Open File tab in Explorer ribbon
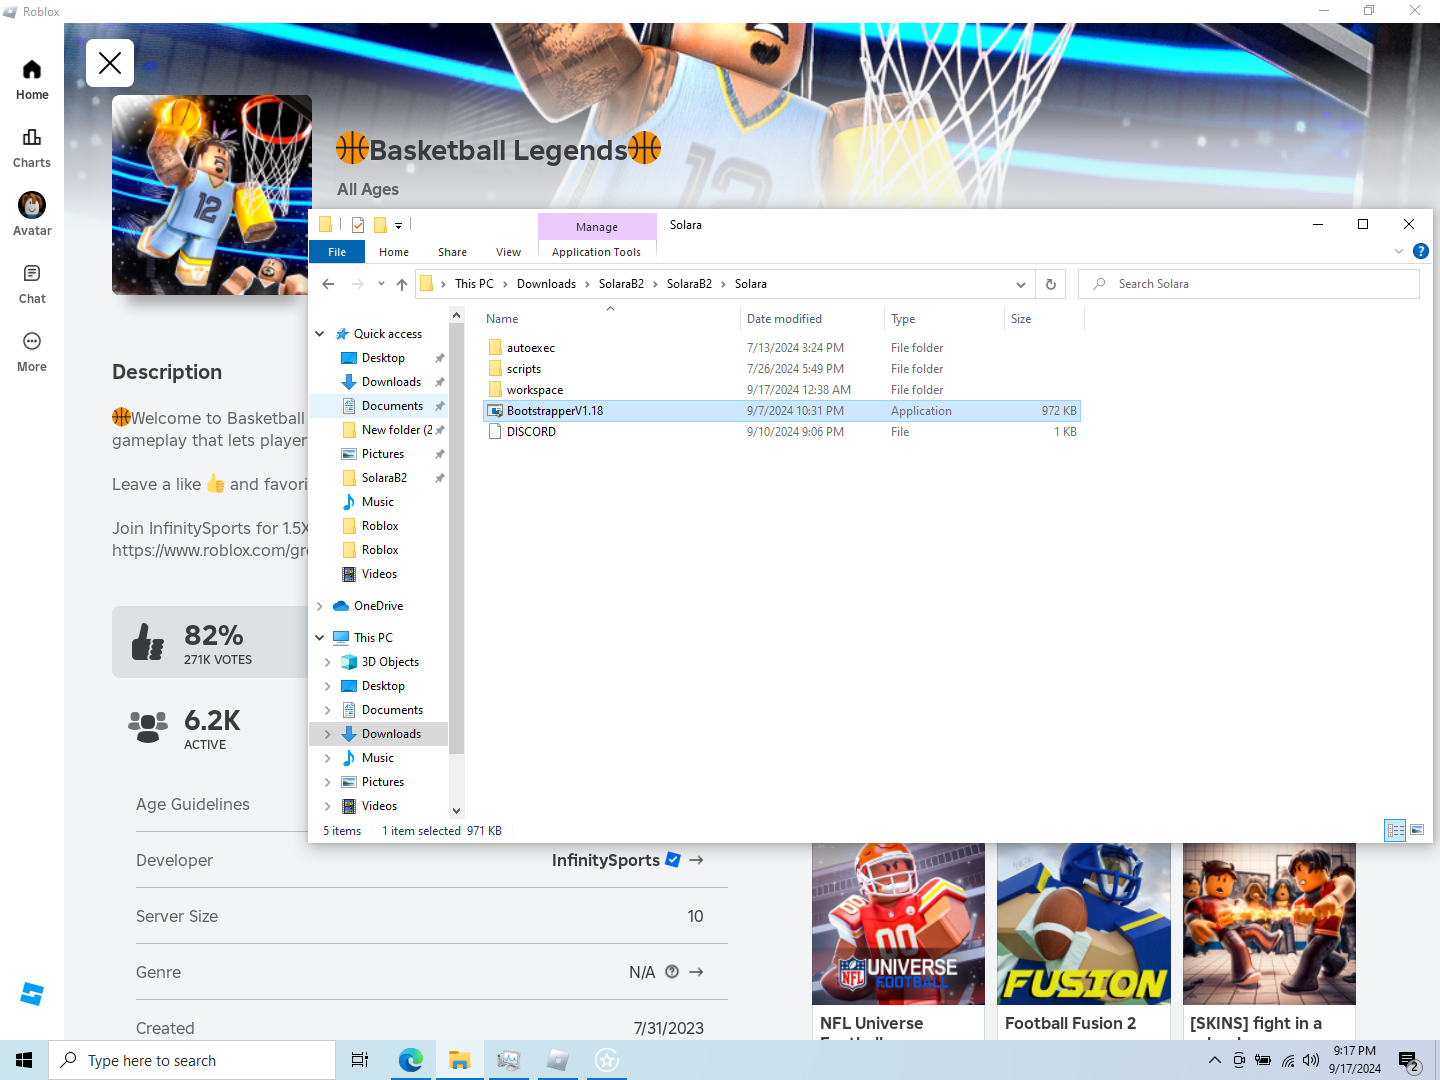 [x=337, y=252]
